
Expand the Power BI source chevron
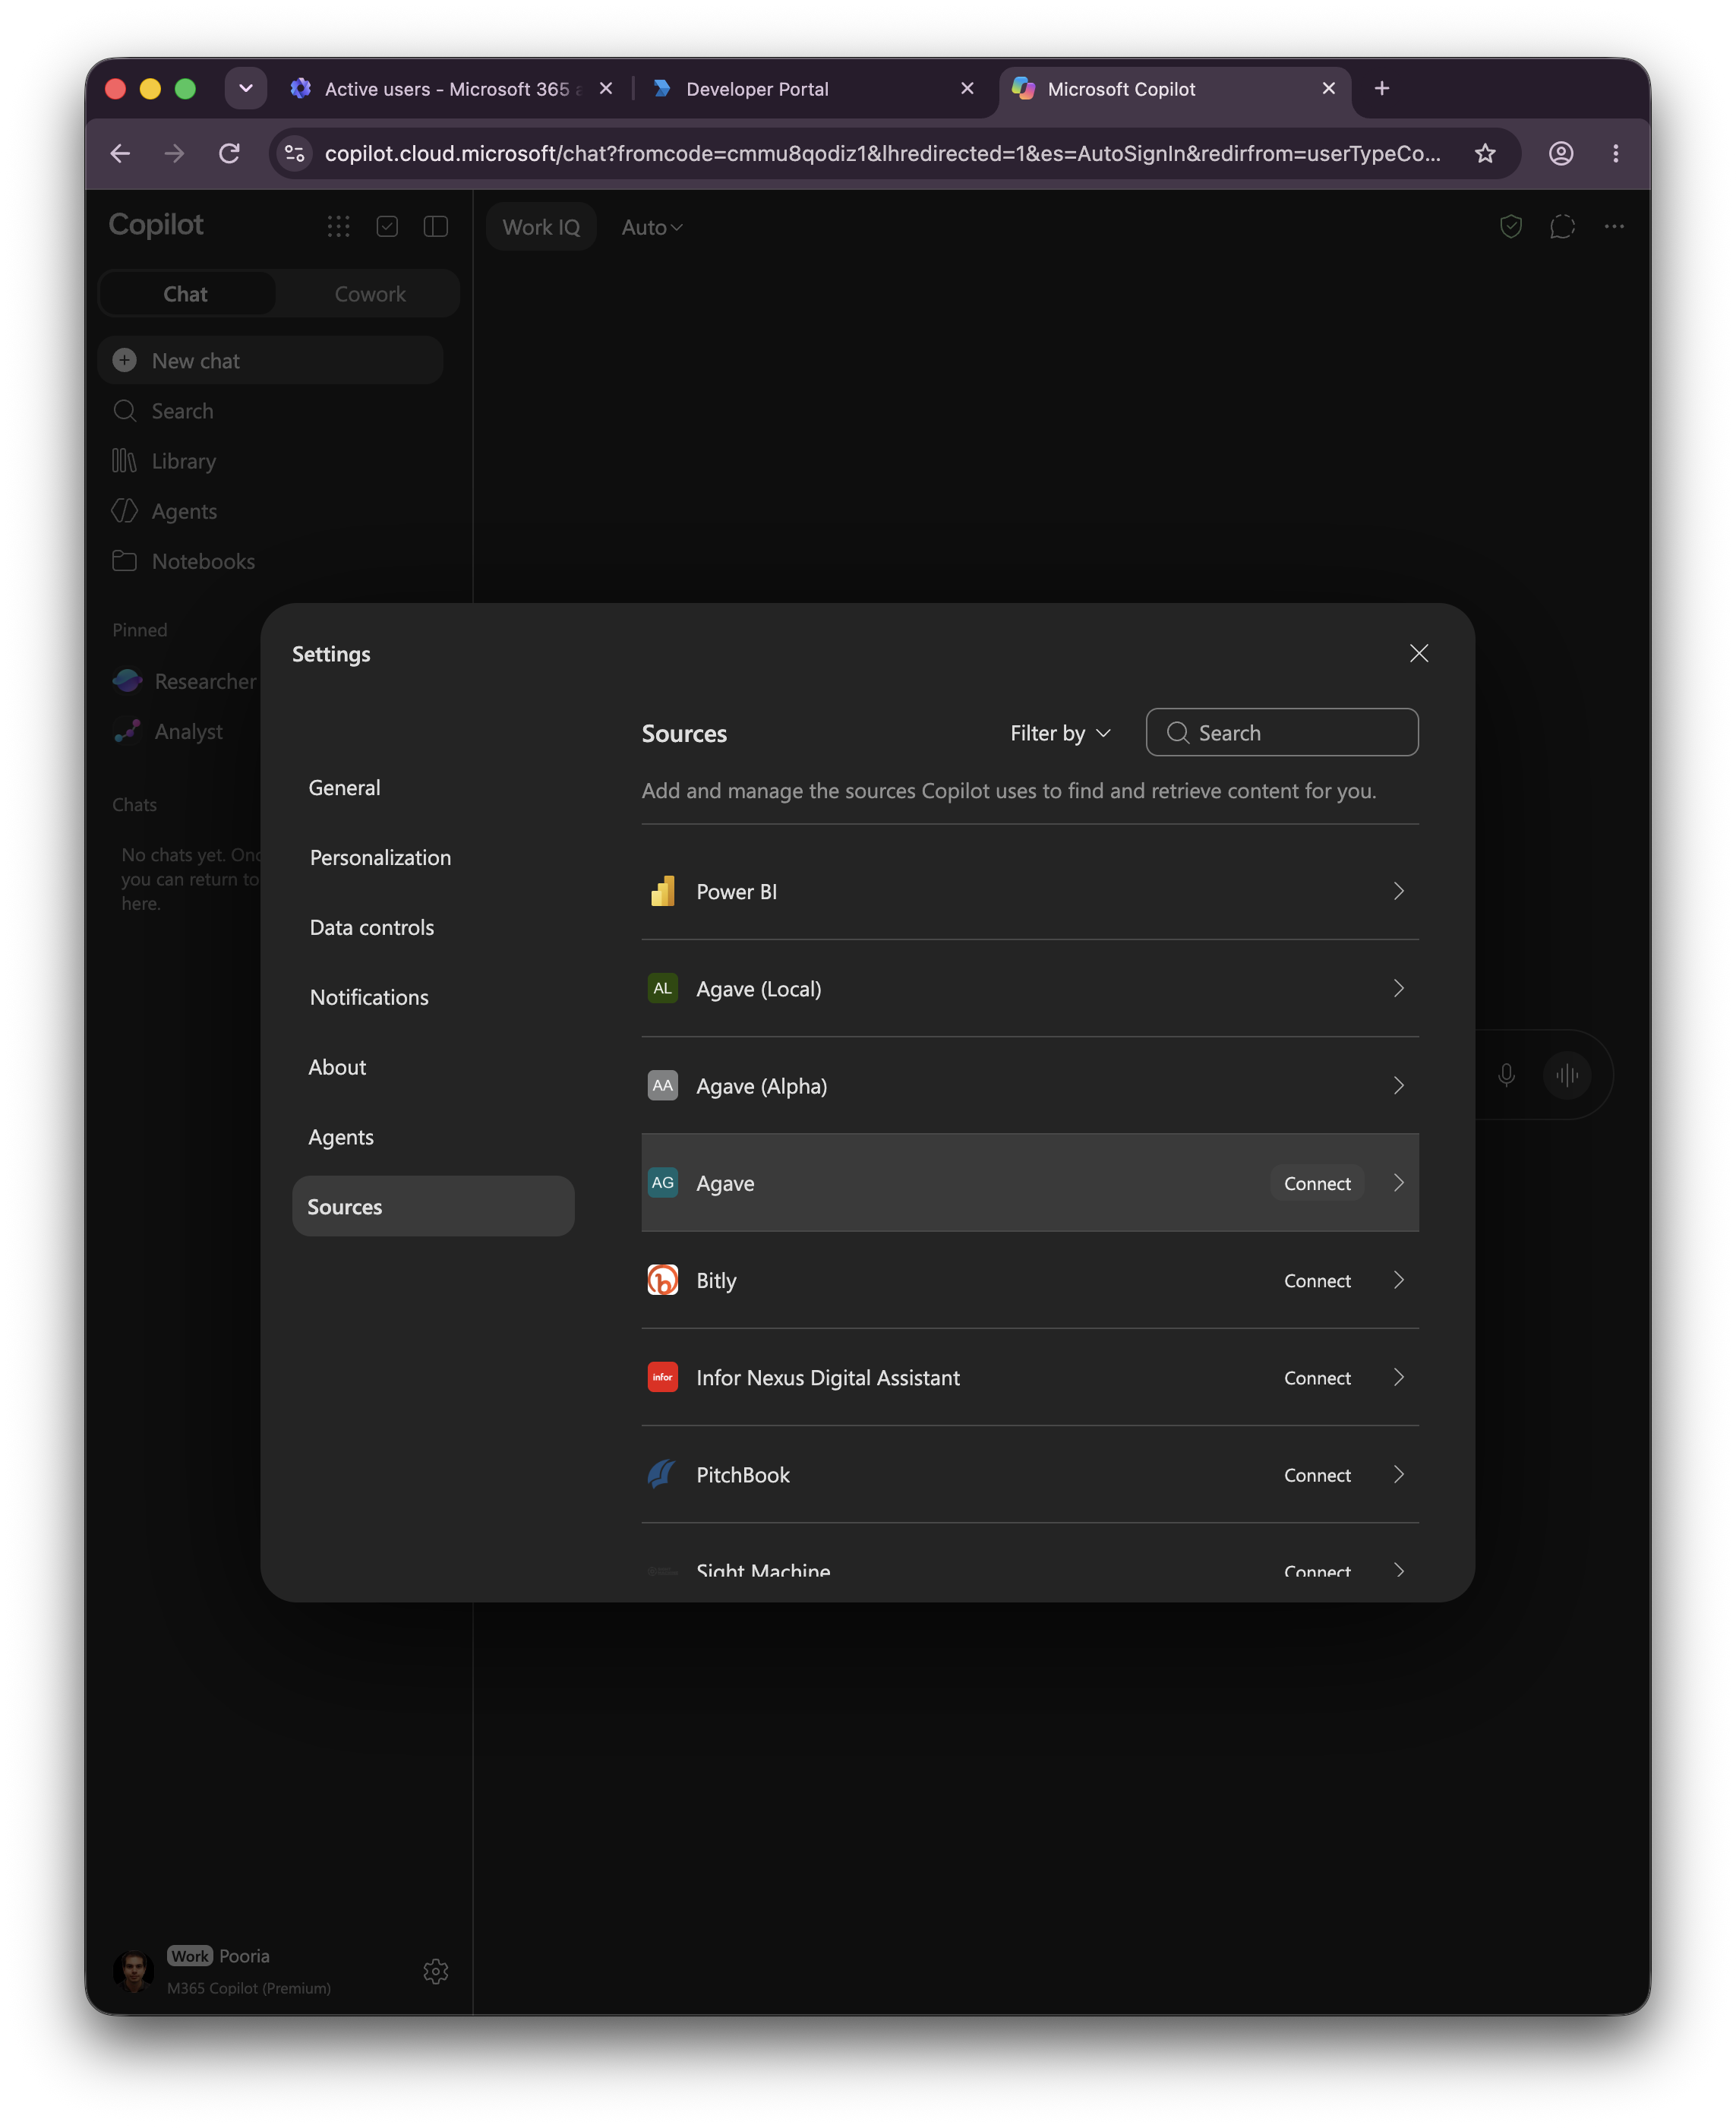(x=1398, y=891)
